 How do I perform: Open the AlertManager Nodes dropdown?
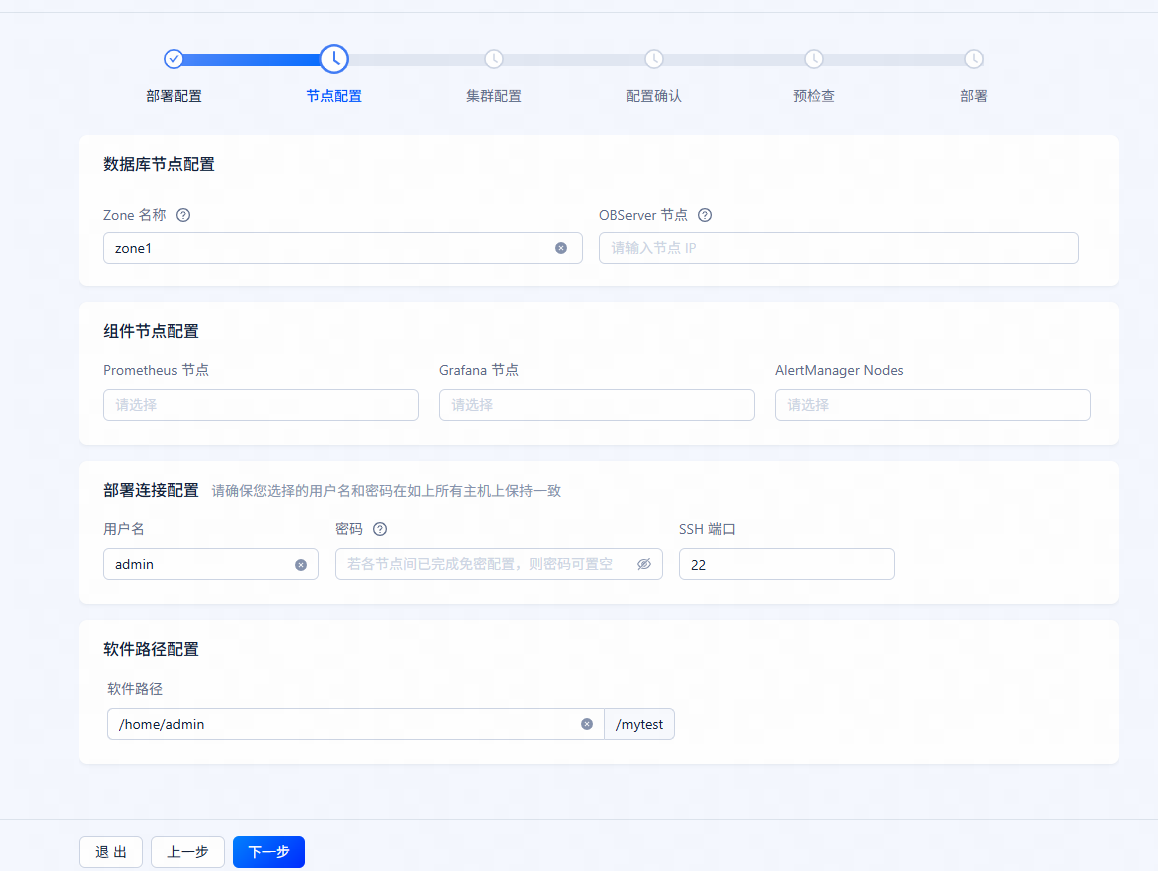click(933, 405)
